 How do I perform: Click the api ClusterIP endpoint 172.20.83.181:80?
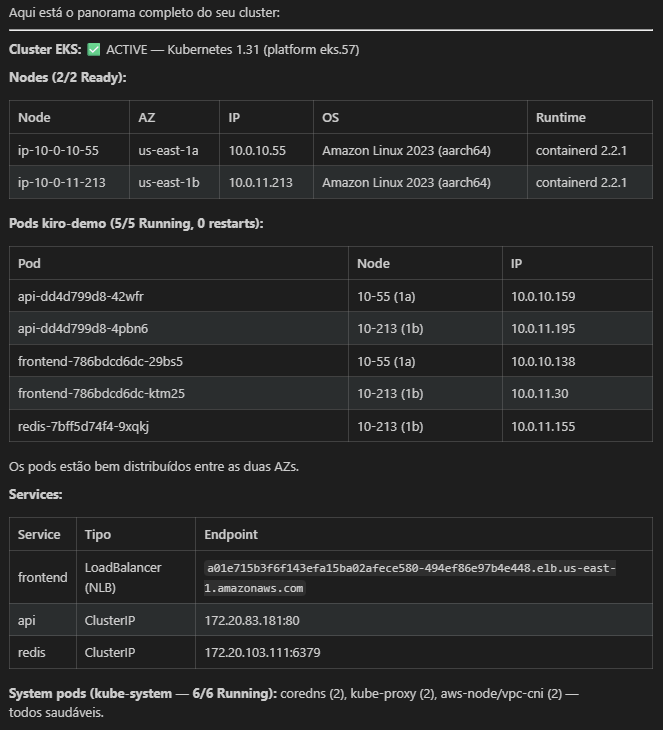(x=252, y=621)
